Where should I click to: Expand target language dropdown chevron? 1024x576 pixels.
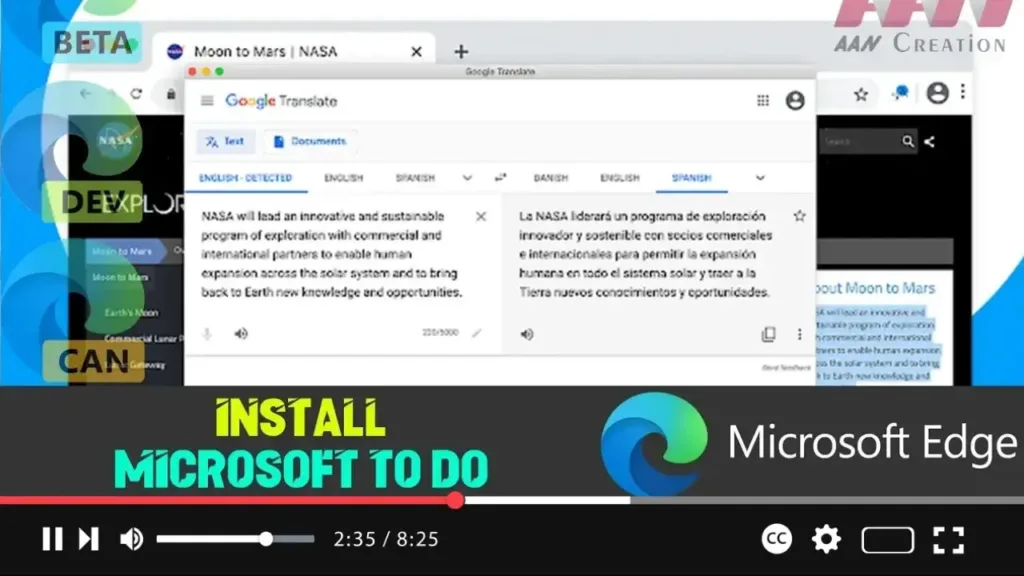(x=760, y=178)
